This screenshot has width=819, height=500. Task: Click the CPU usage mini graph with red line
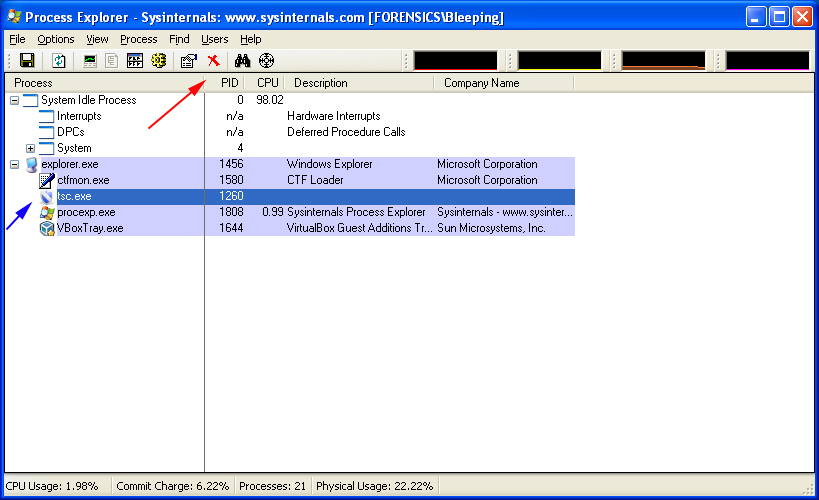tap(455, 61)
